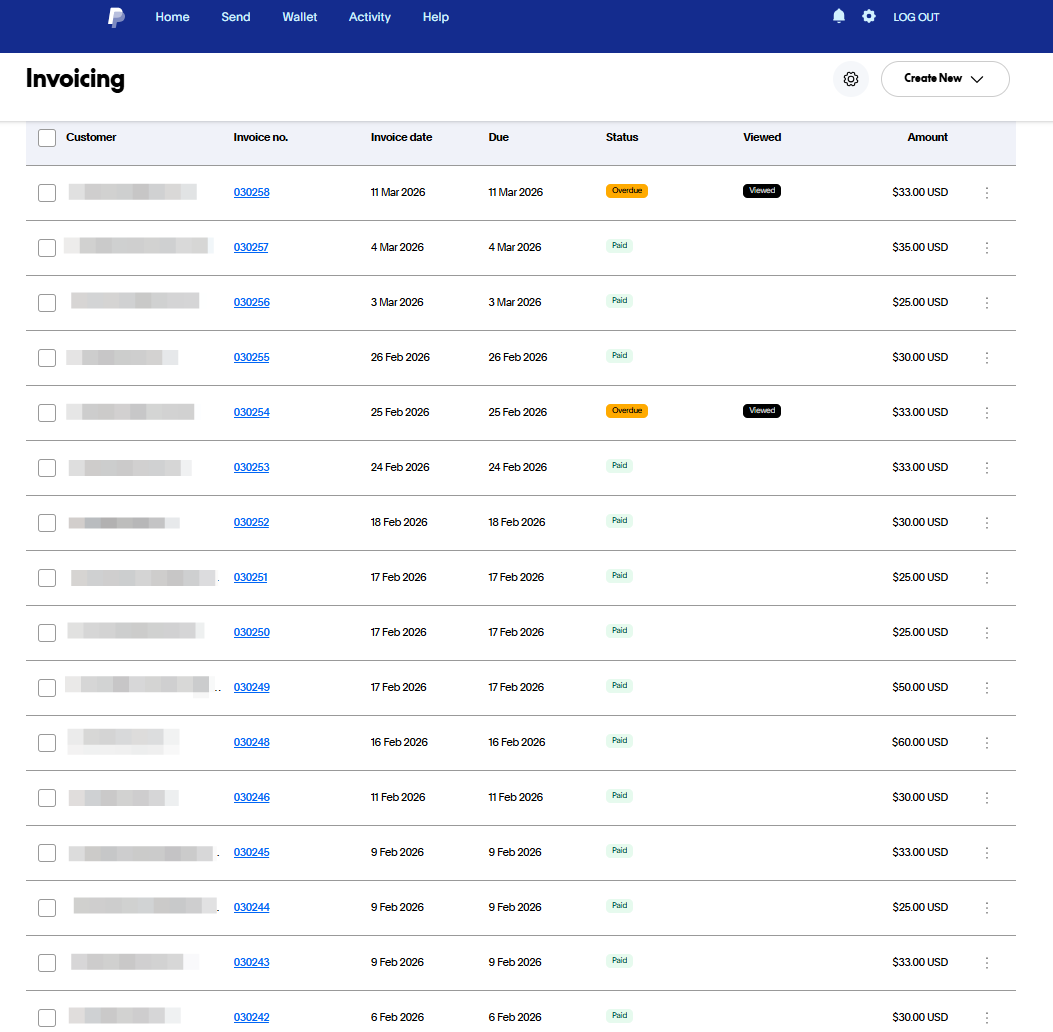Check the row checkbox for invoice 030252

[47, 523]
